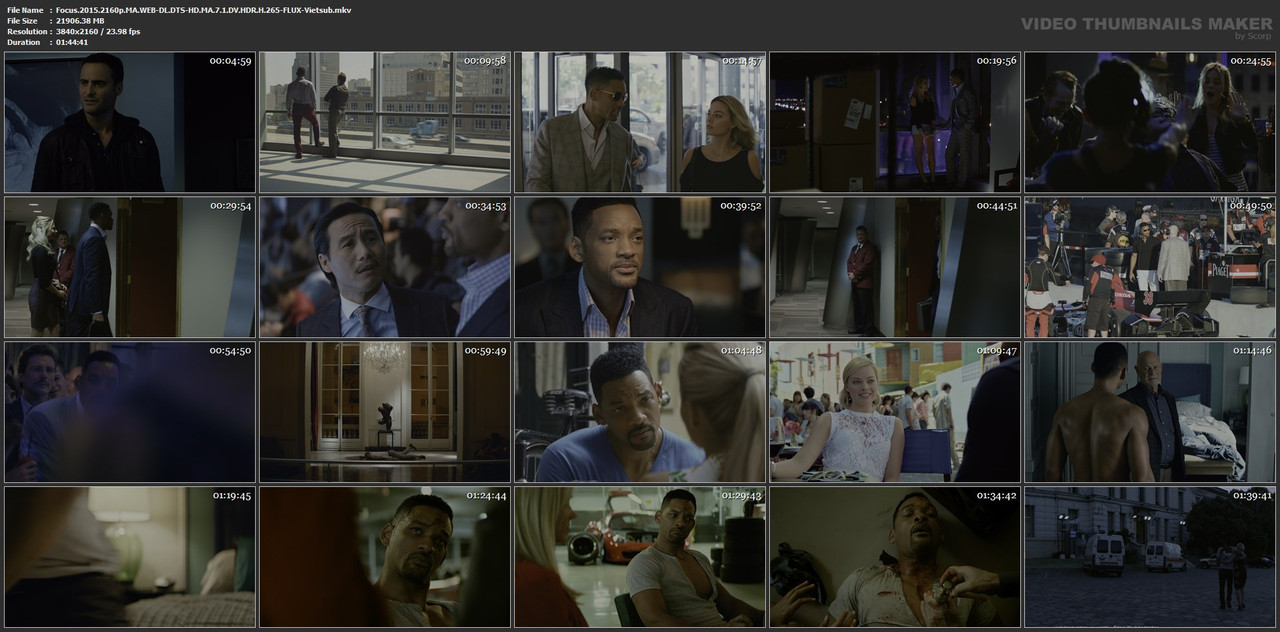Click the resolution value 3840x2160 / 23.98 fps
Viewport: 1280px width, 632px height.
click(x=98, y=32)
